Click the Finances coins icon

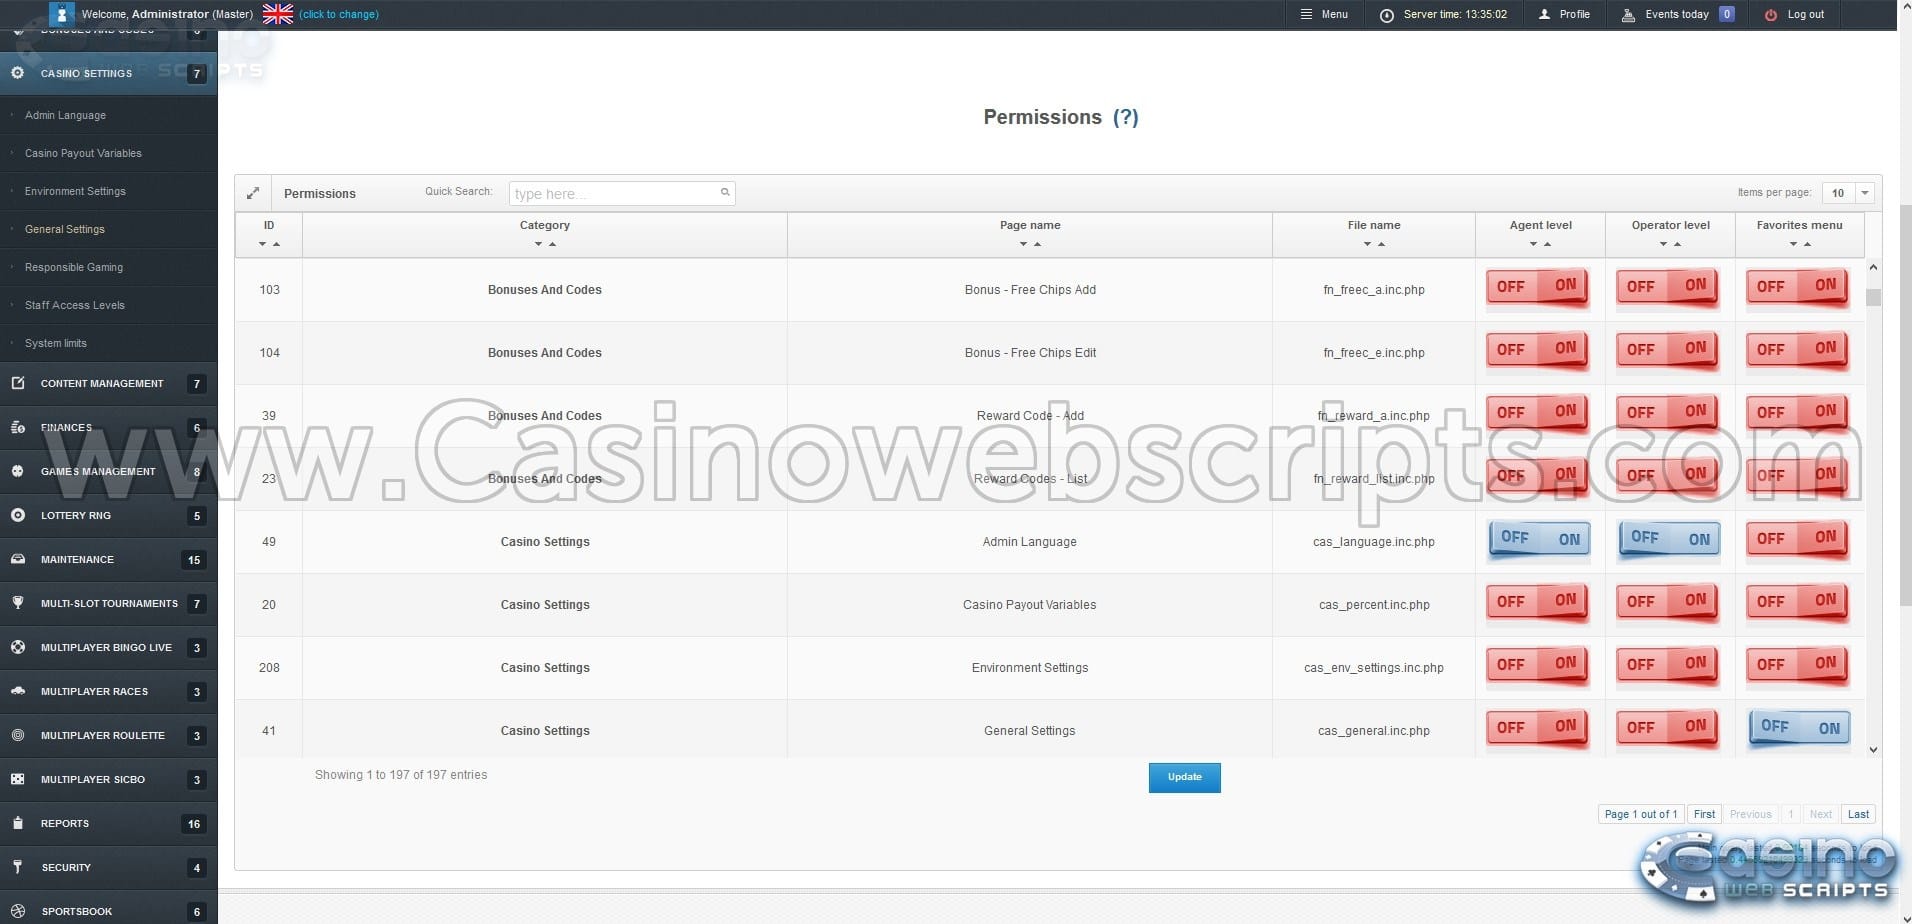pos(17,427)
